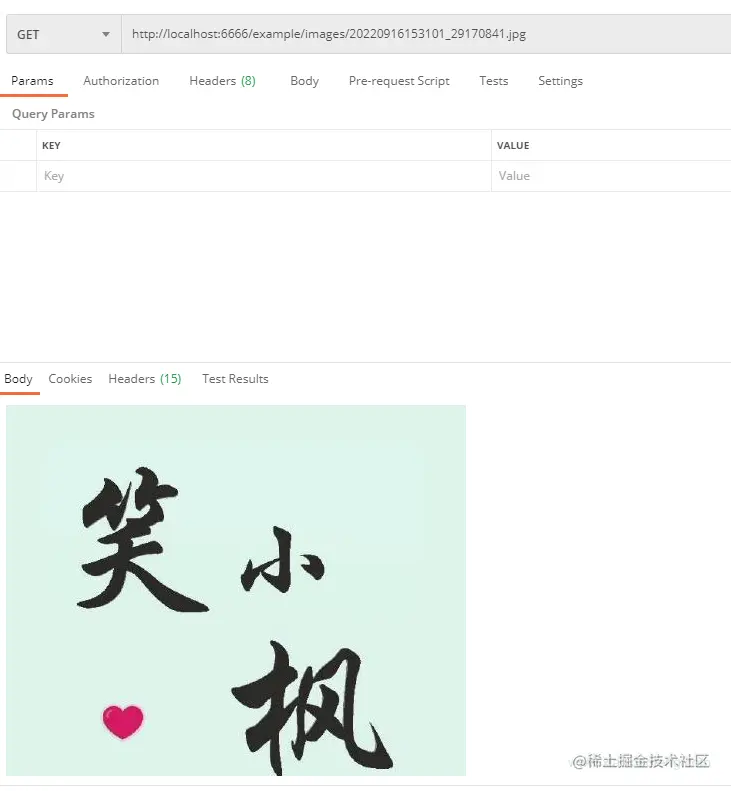Click the request URL field

tap(426, 34)
